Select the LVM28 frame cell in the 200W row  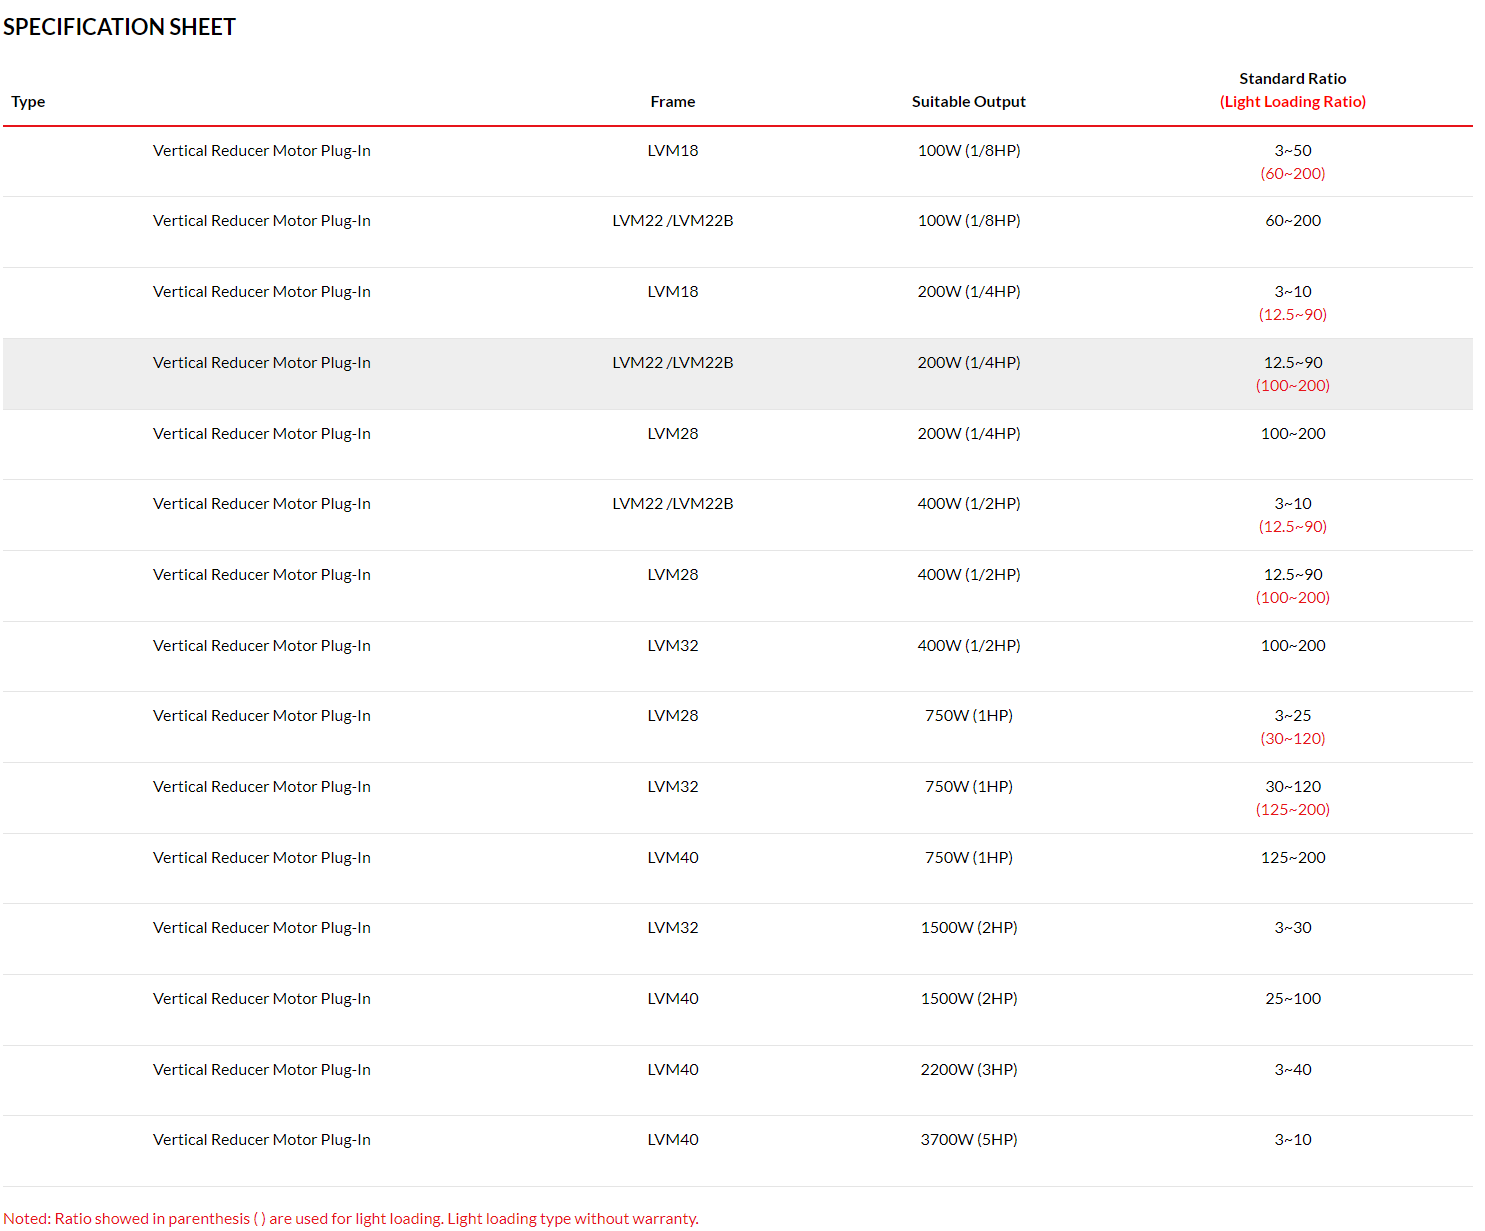673,434
